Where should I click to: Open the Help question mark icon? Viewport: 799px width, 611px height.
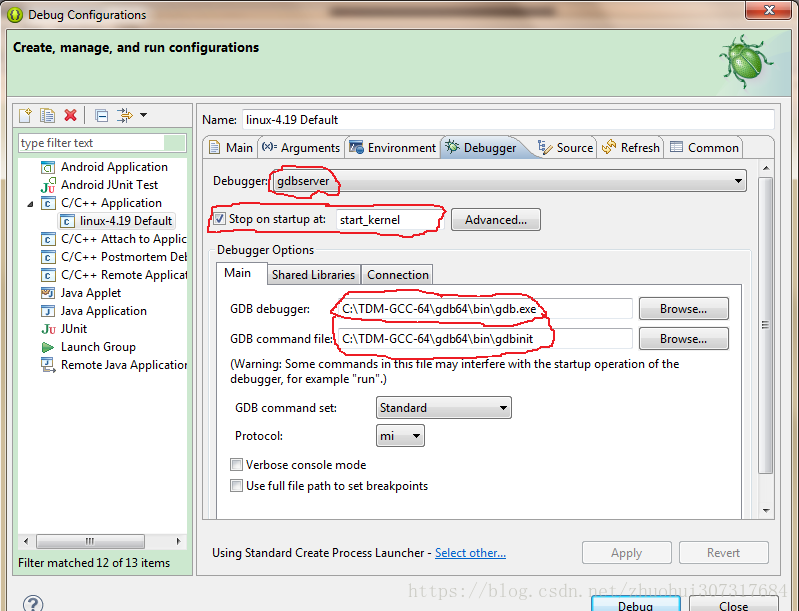pos(33,603)
